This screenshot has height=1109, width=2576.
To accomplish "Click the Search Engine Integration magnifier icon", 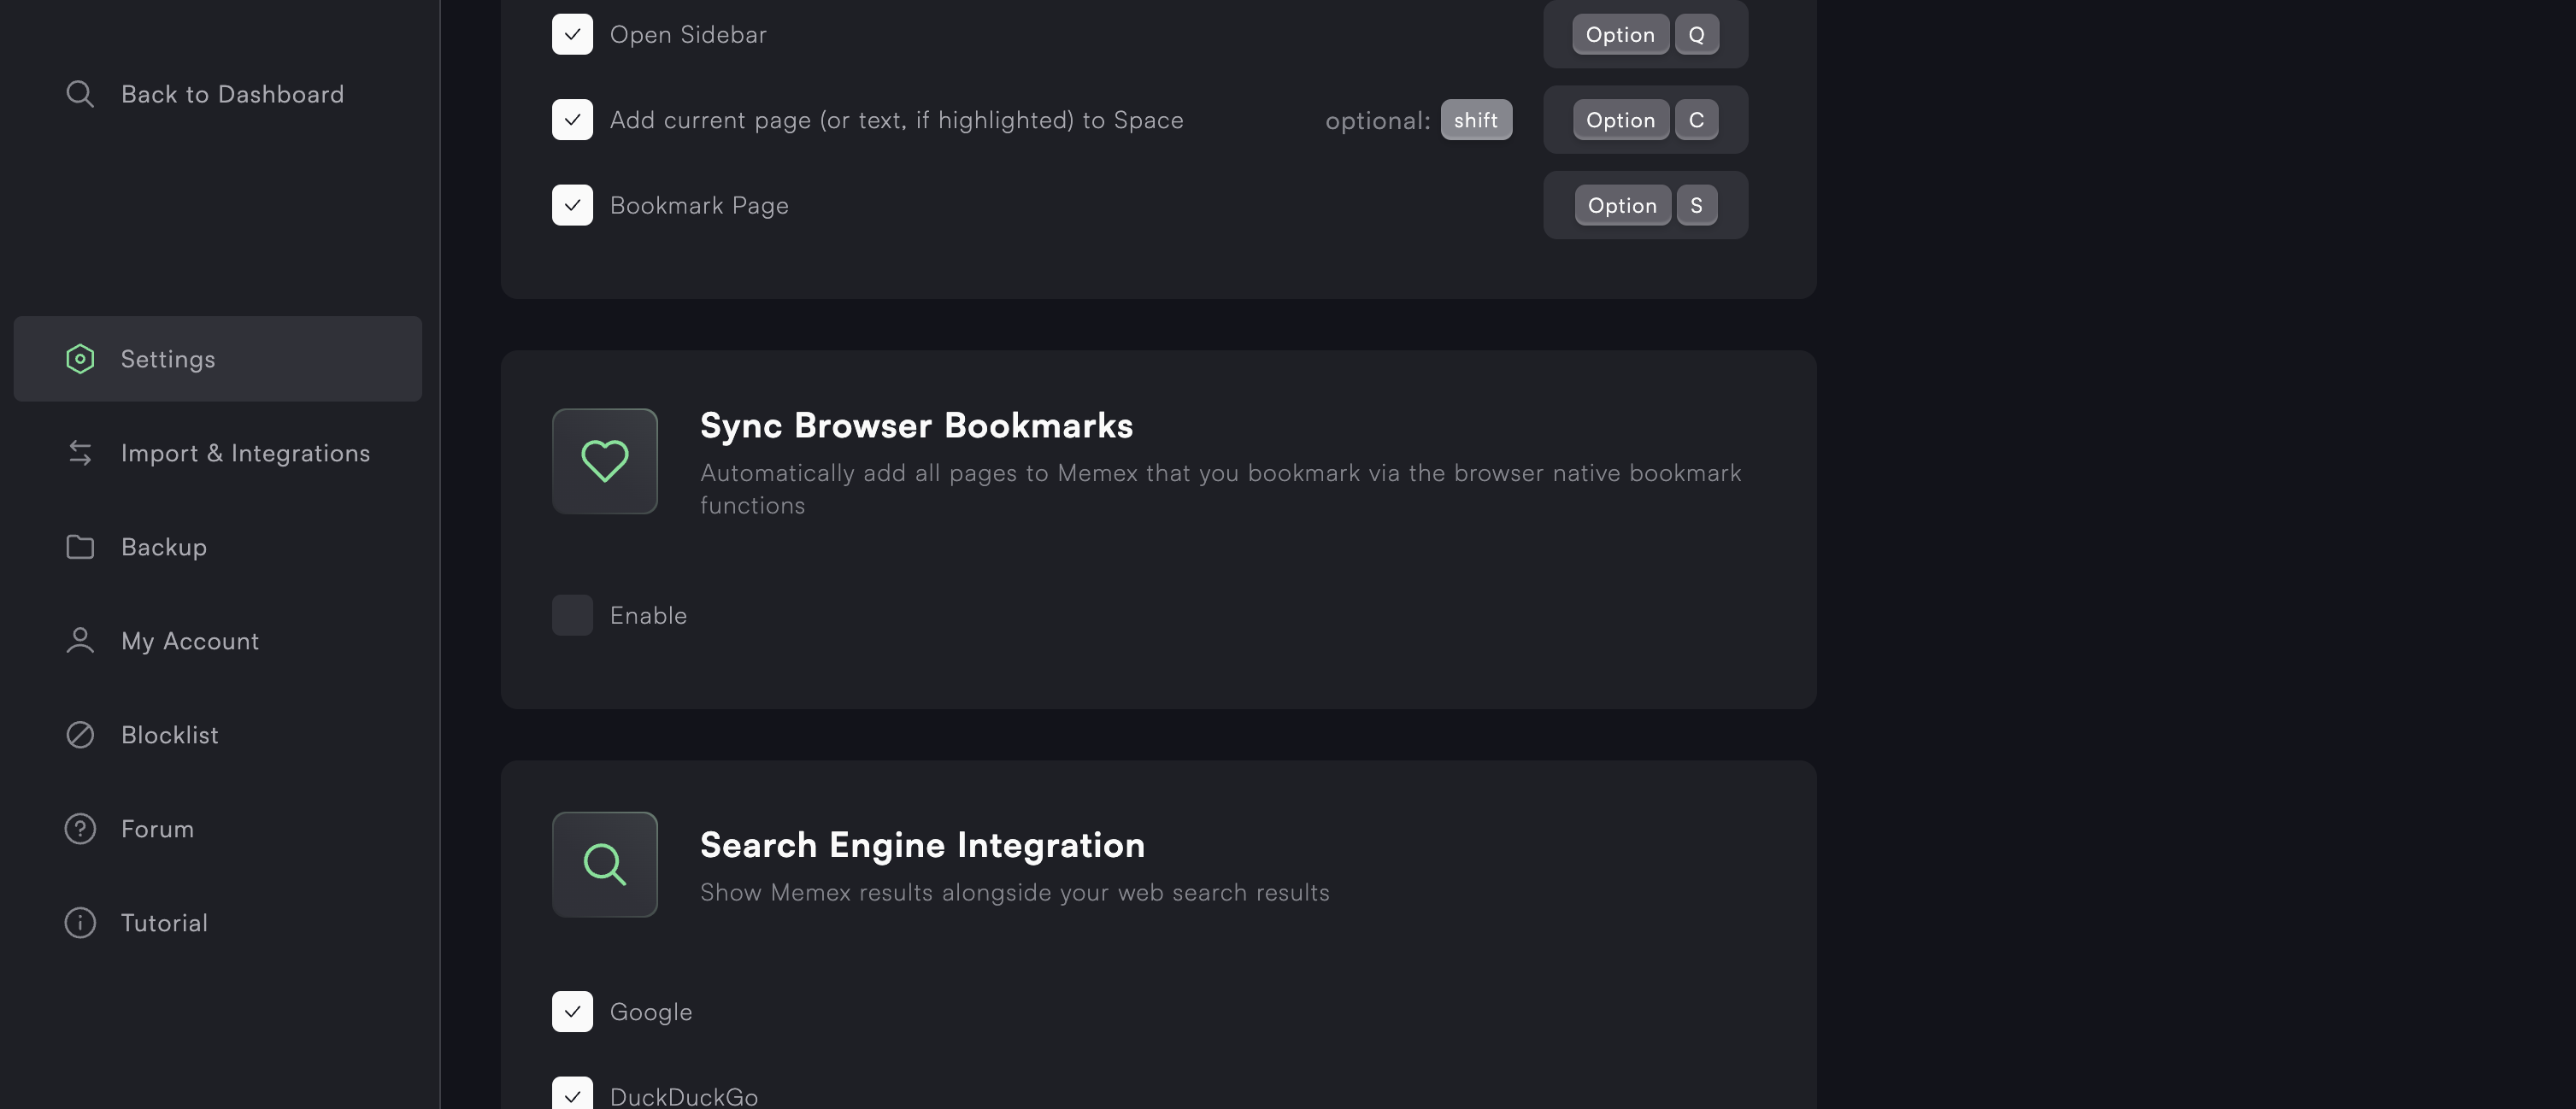I will pyautogui.click(x=605, y=864).
